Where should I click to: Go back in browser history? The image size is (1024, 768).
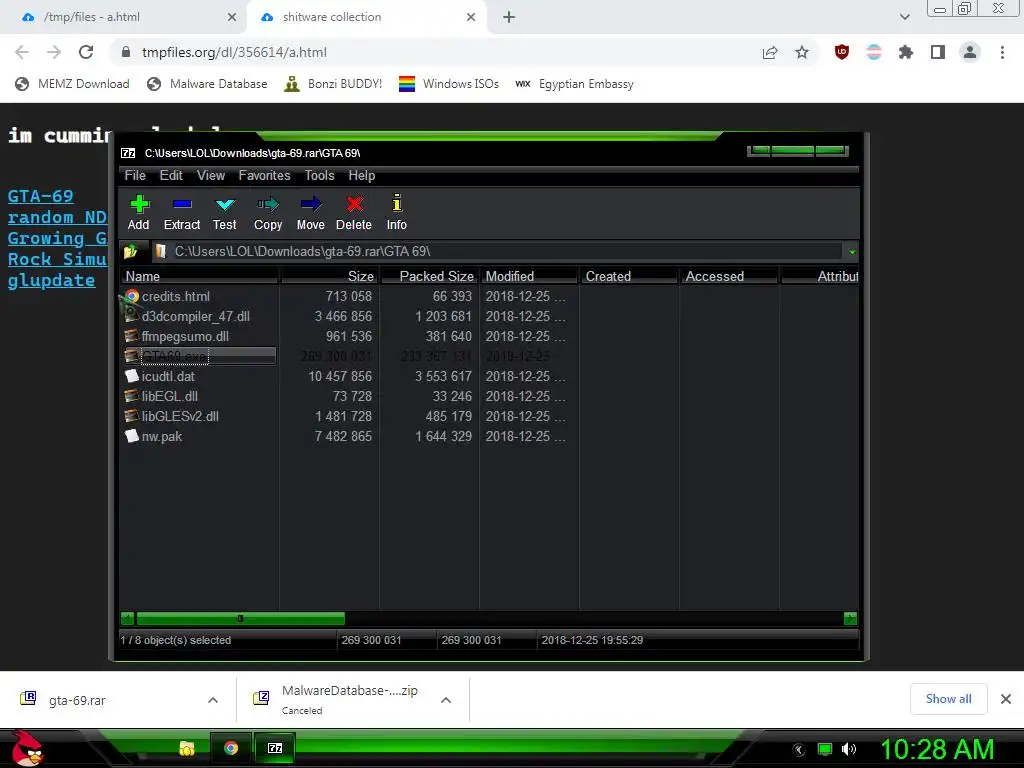point(22,52)
